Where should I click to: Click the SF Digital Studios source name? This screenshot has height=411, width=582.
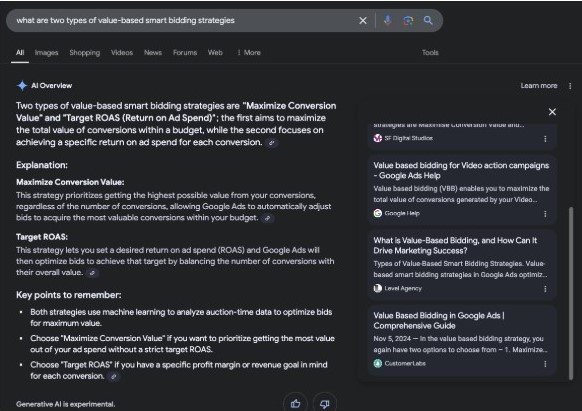point(408,138)
